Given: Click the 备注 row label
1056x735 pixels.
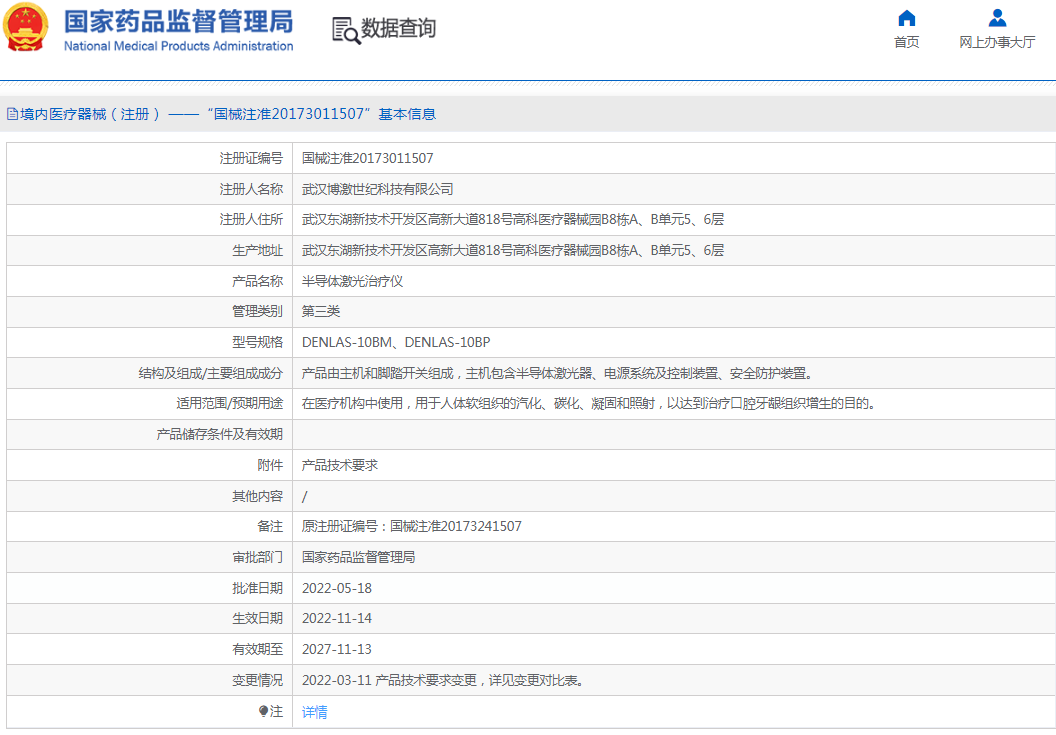Looking at the screenshot, I should point(270,526).
